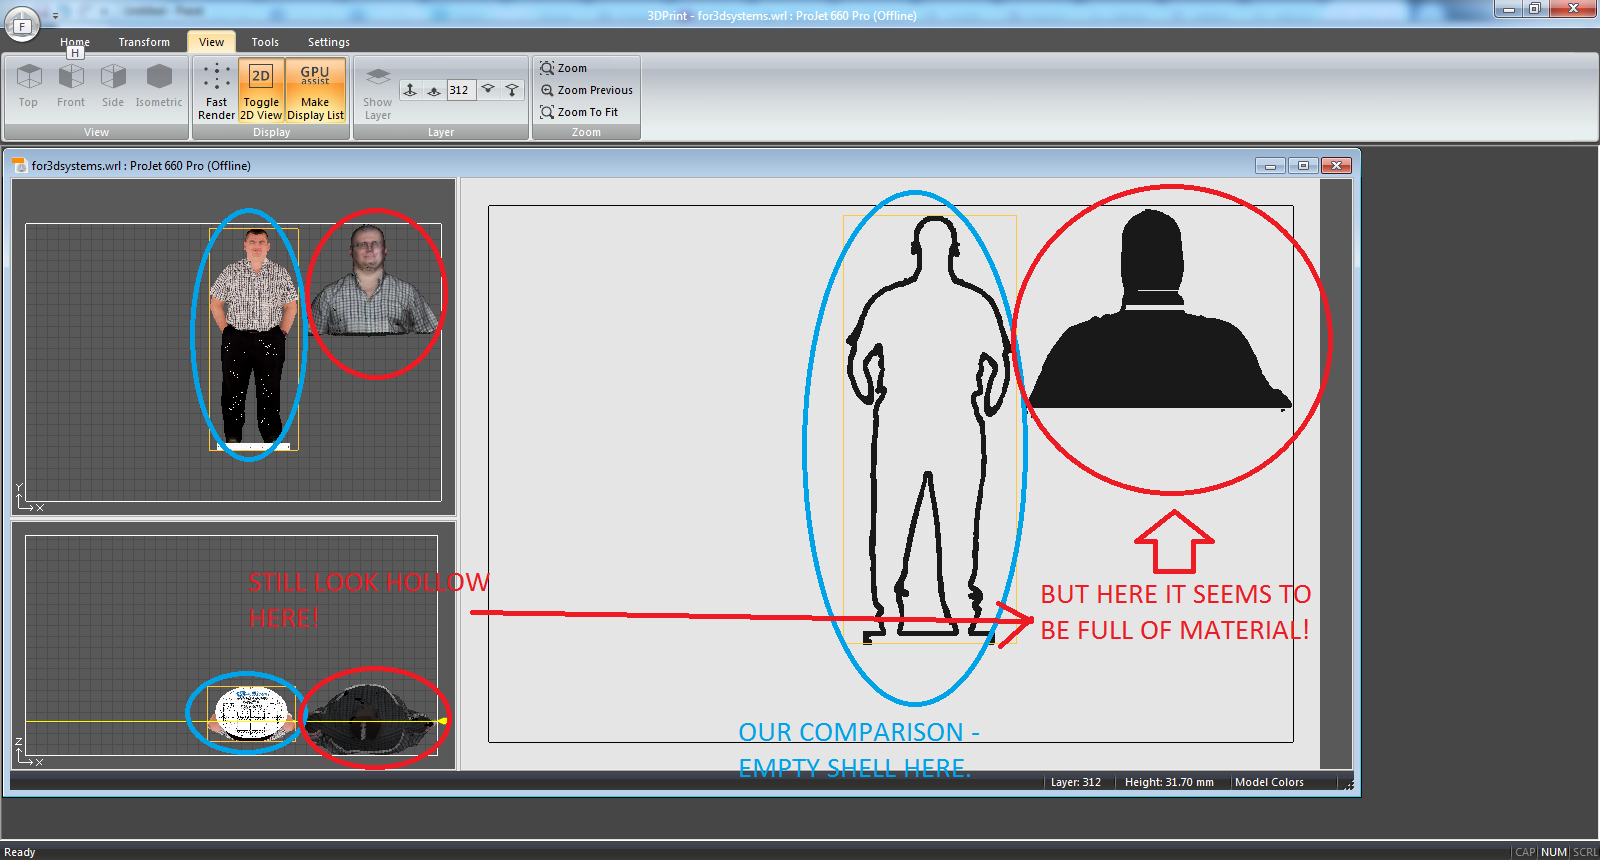The image size is (1600, 860).
Task: Click the 'Zoom' ribbon group label
Action: click(x=586, y=132)
